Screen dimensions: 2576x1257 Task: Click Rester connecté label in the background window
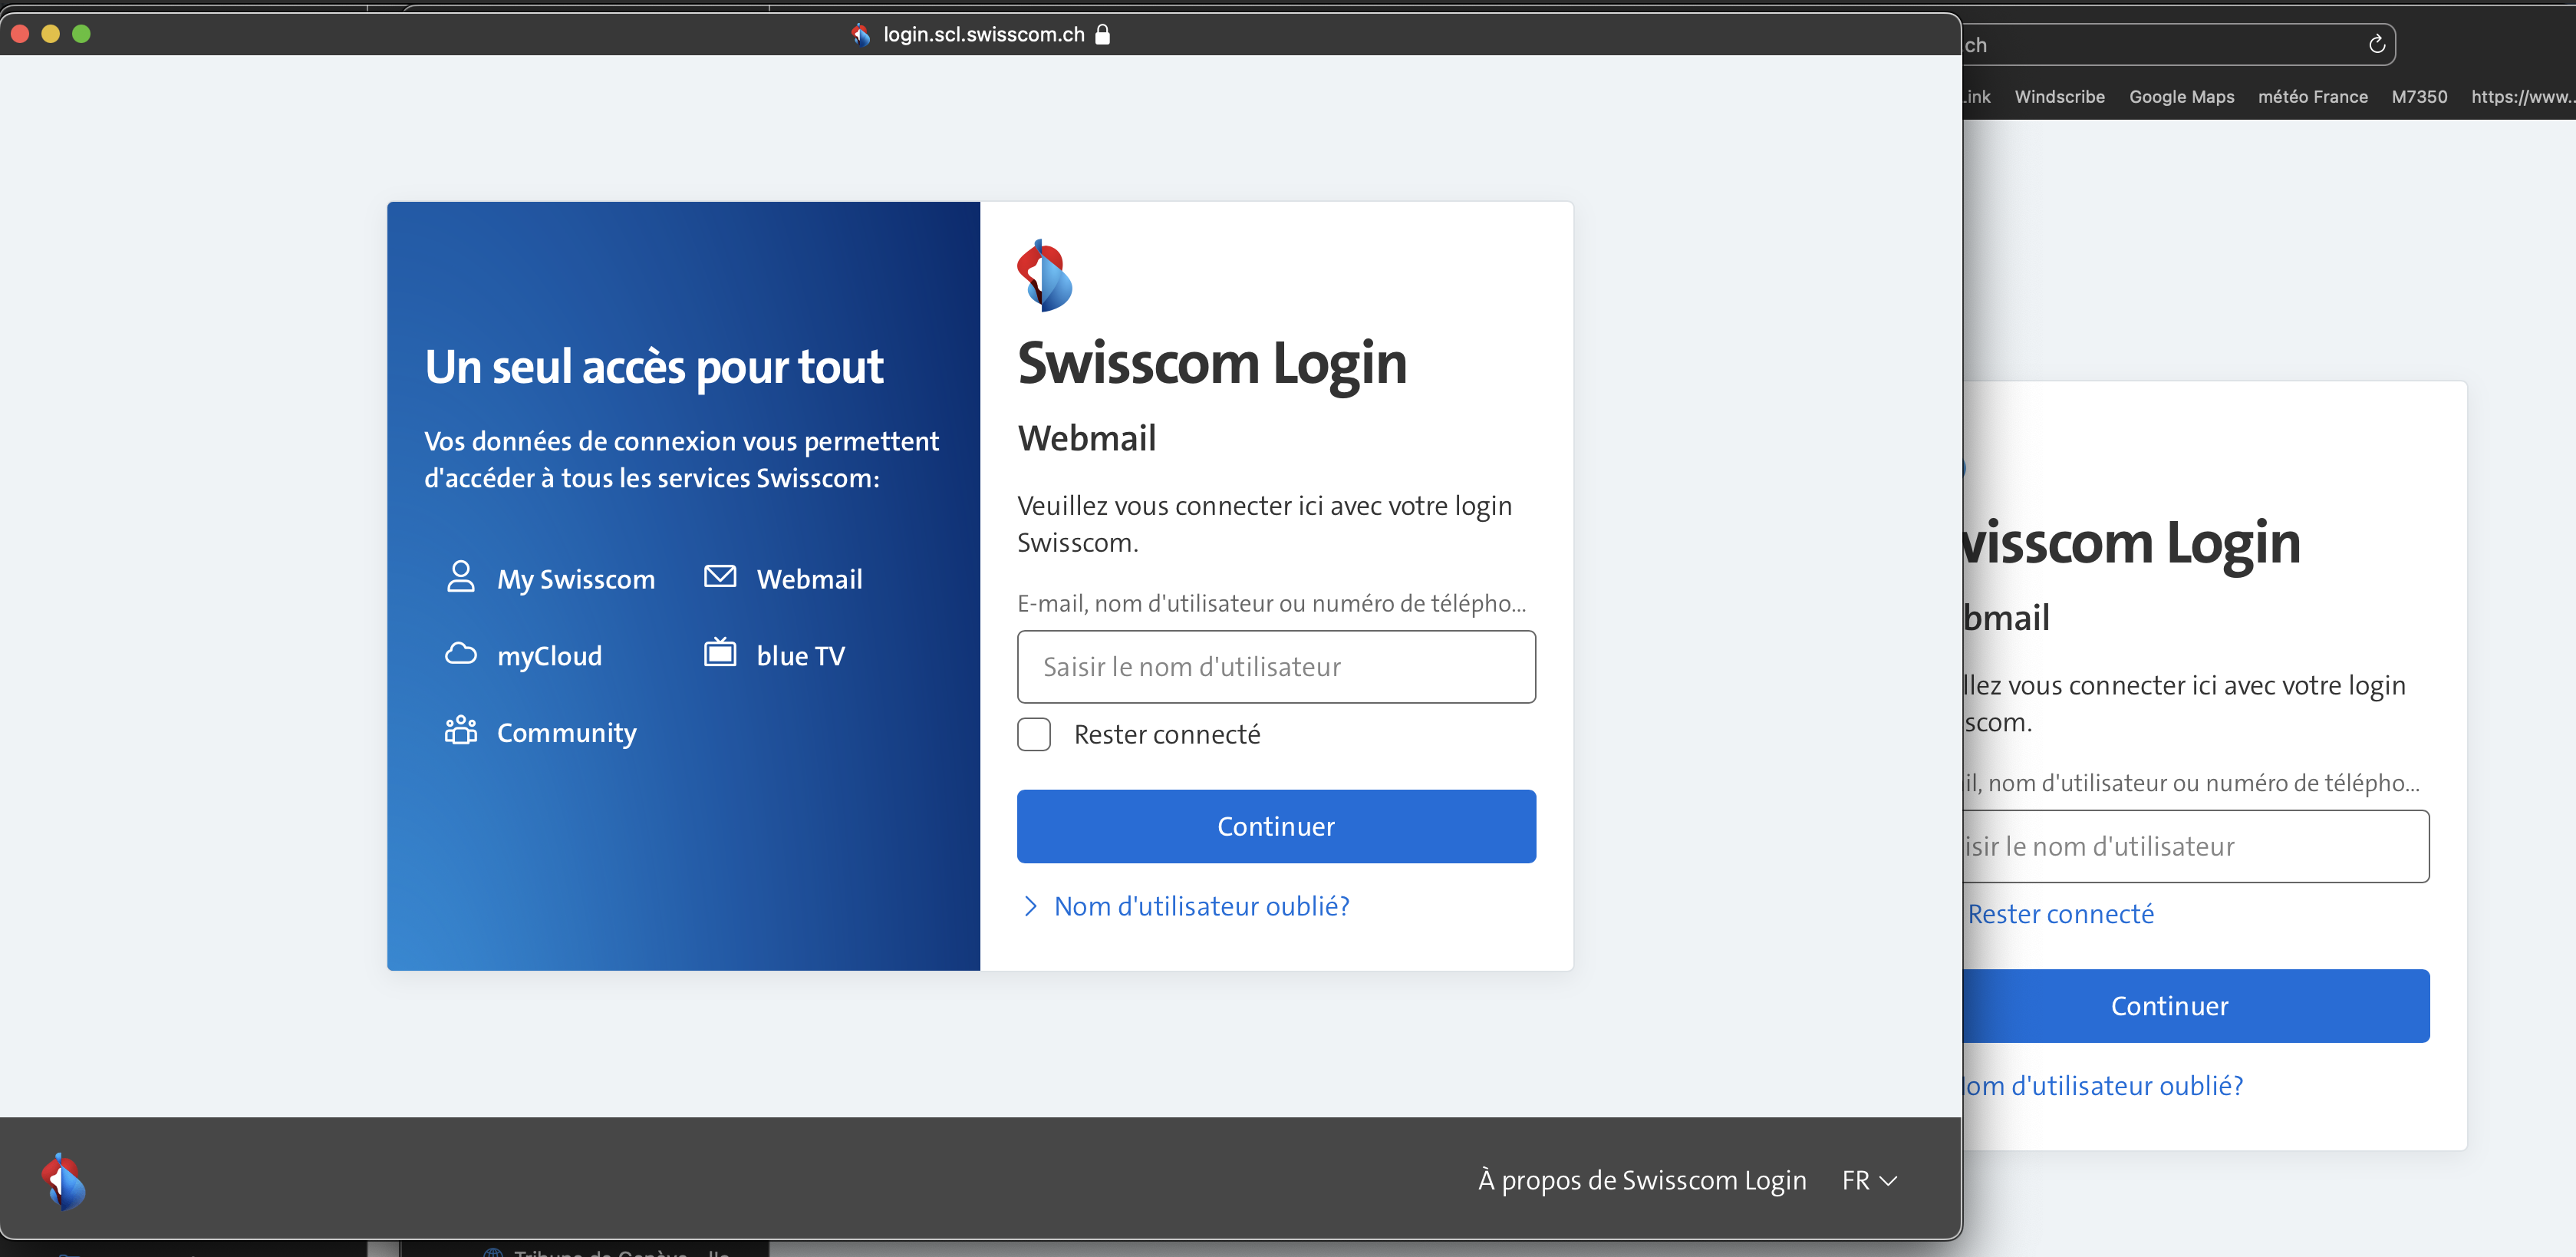tap(2060, 914)
